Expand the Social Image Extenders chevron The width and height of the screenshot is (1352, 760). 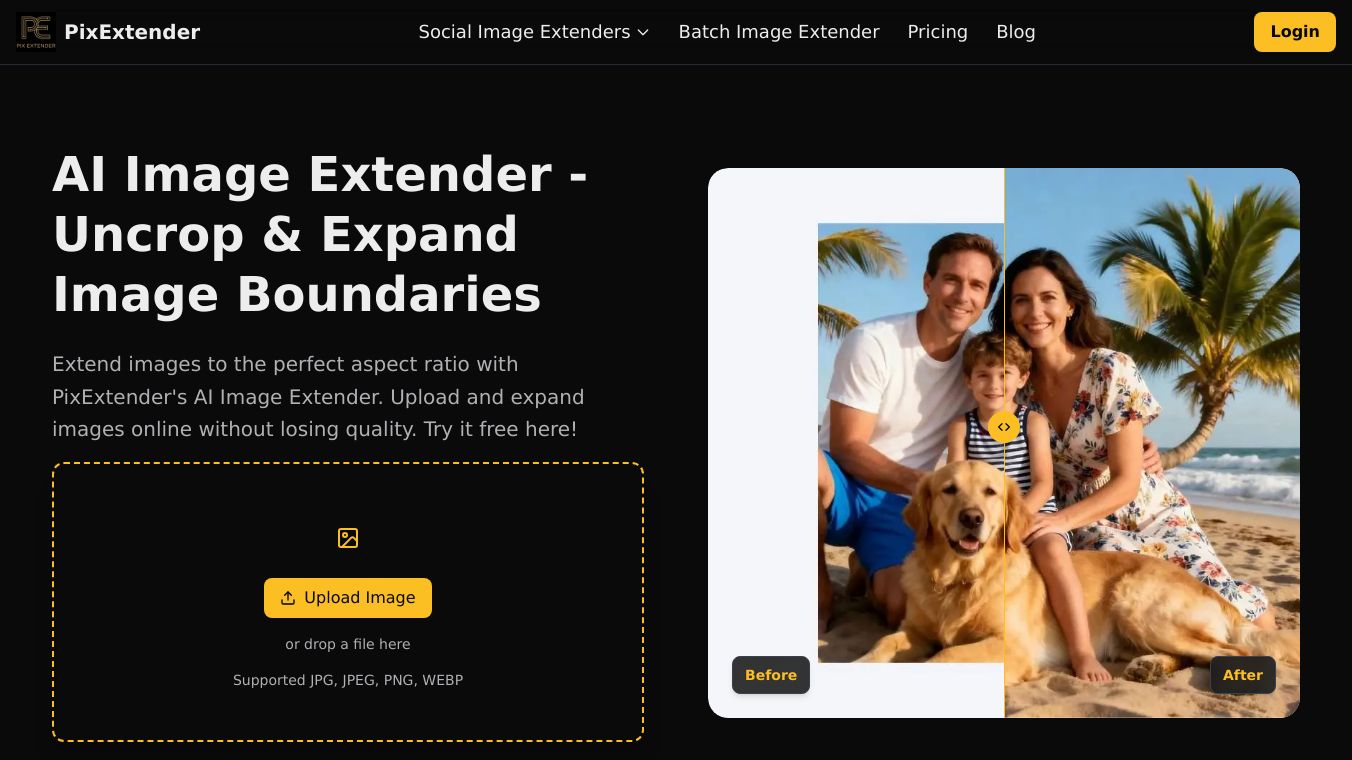click(643, 32)
